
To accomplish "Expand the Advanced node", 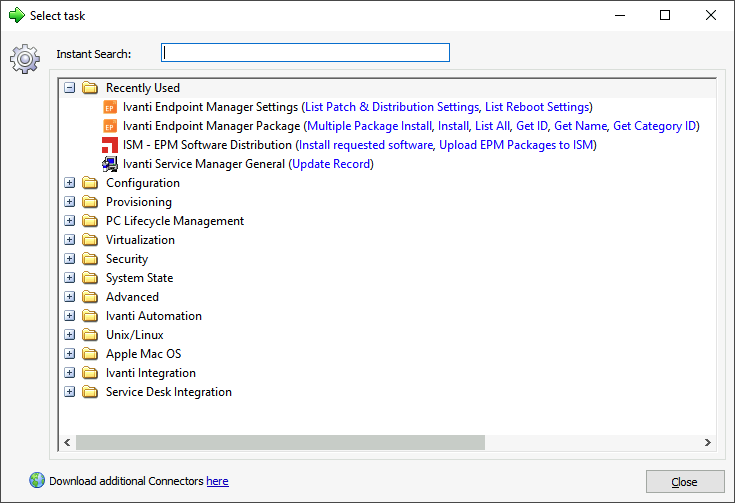I will coord(69,297).
